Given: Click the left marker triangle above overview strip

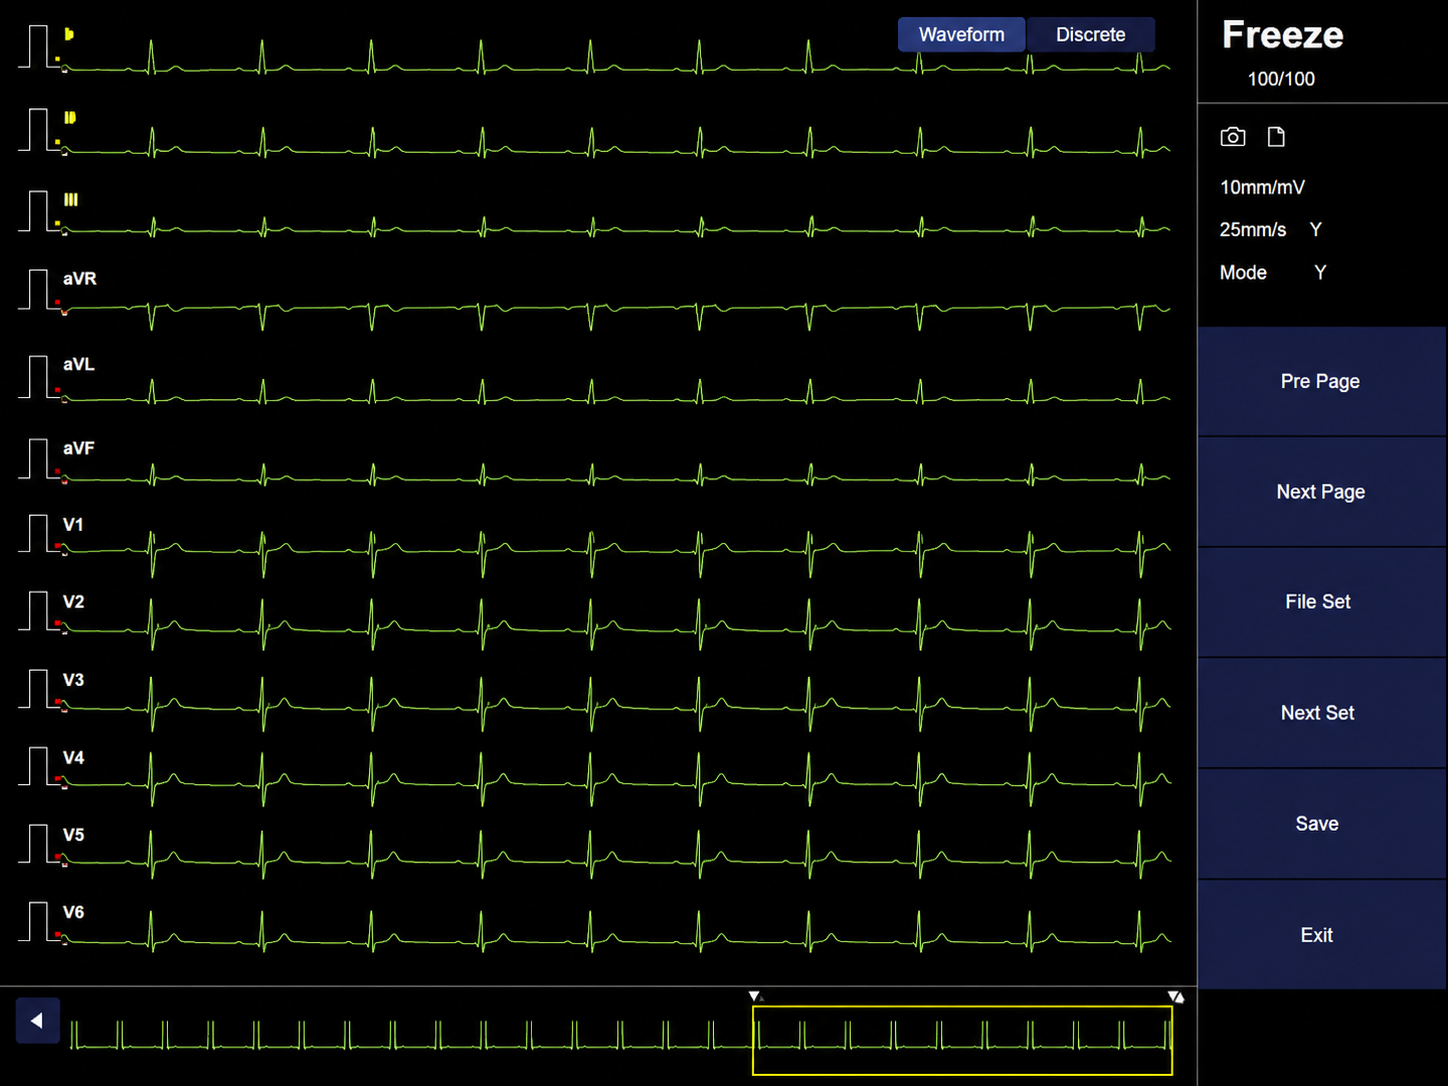Looking at the screenshot, I should [x=755, y=996].
